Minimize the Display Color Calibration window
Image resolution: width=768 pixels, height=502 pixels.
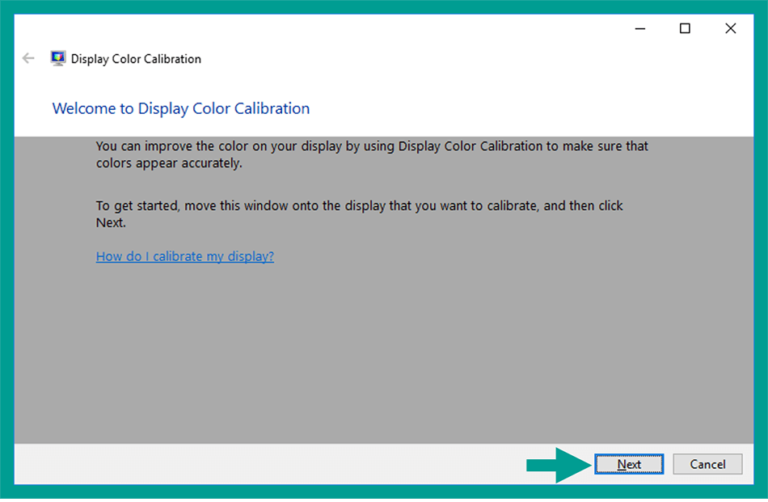coord(640,28)
